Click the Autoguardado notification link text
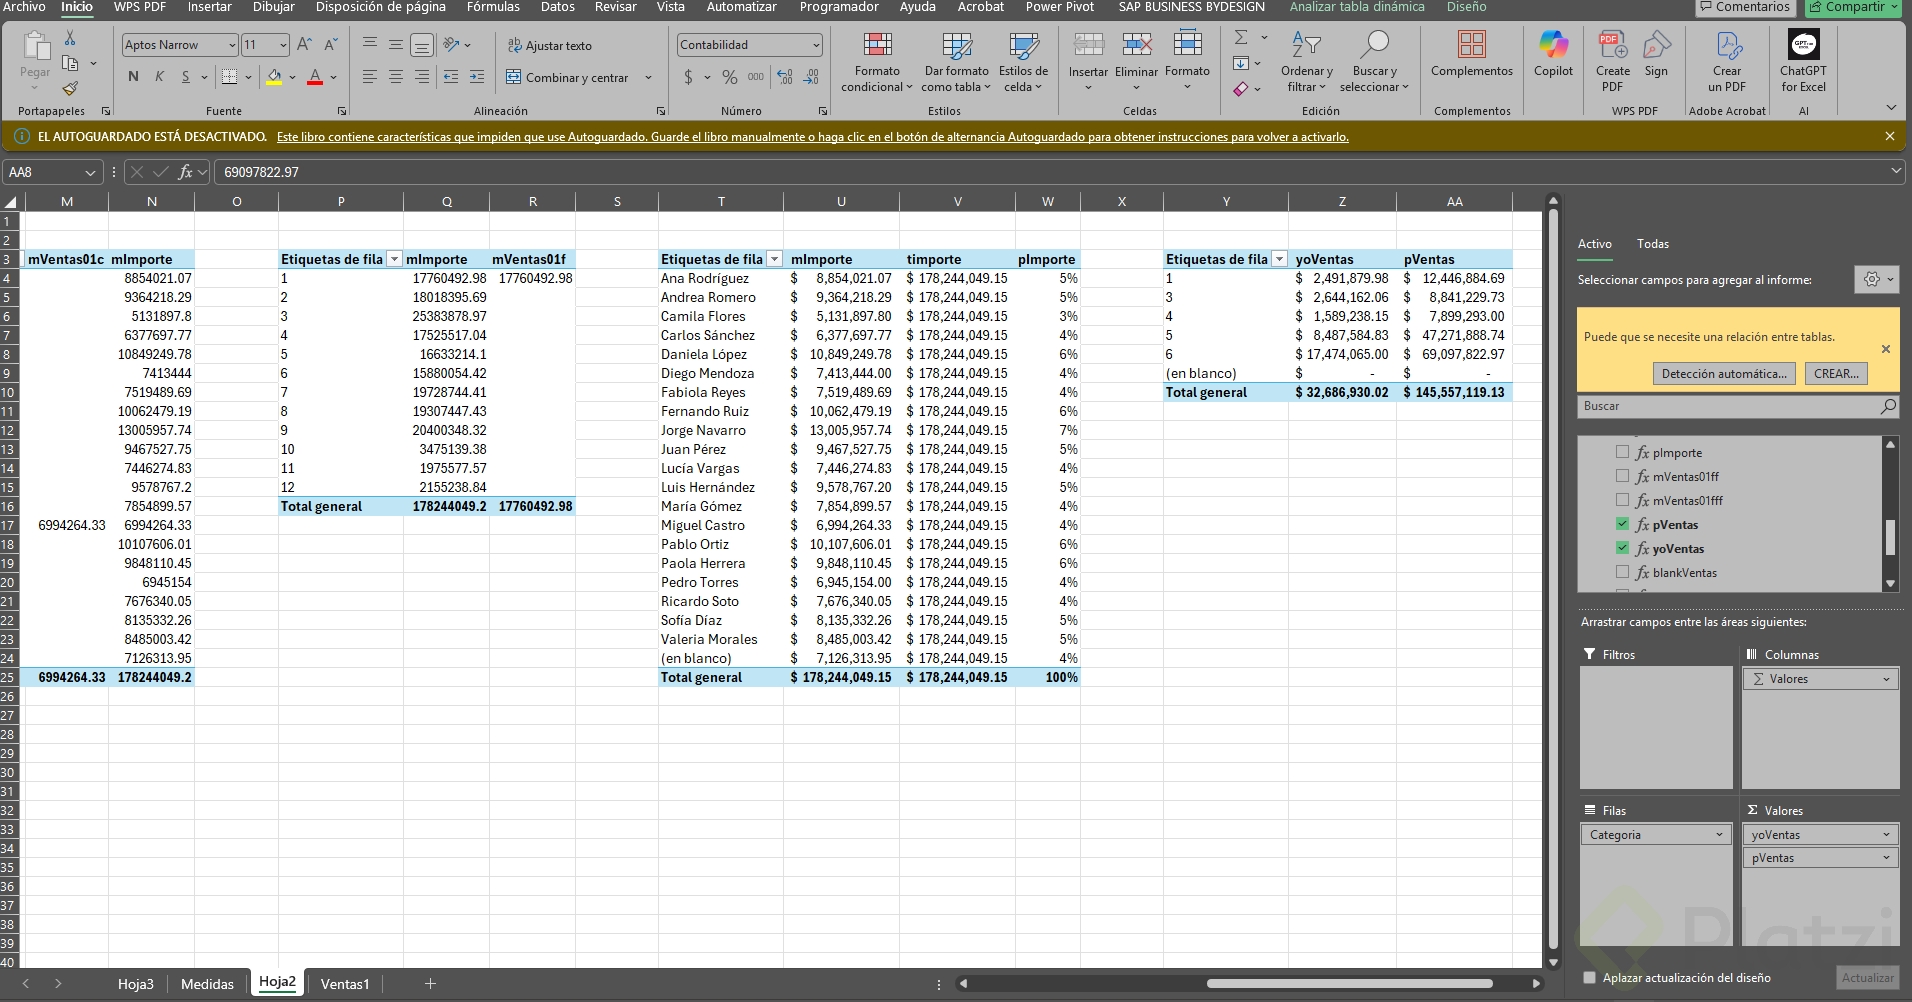The image size is (1912, 1002). 812,137
